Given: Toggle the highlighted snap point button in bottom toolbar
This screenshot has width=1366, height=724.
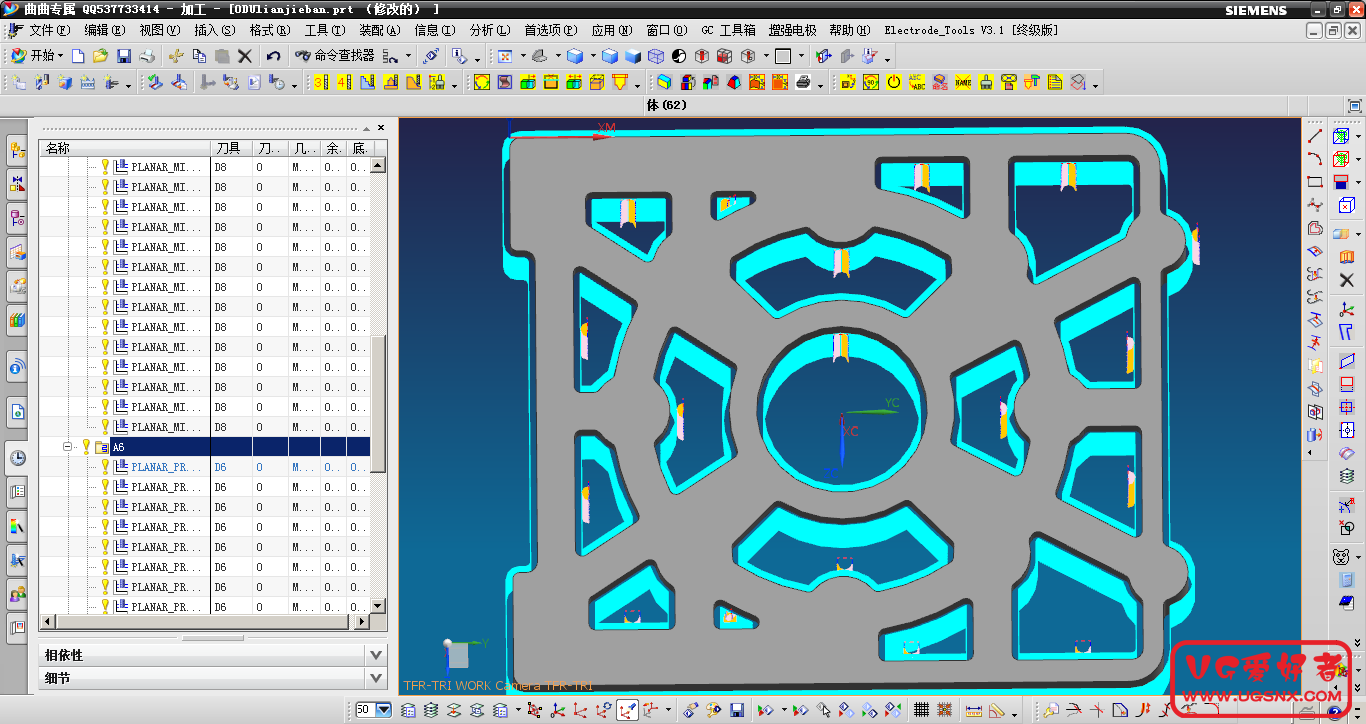Looking at the screenshot, I should (627, 710).
